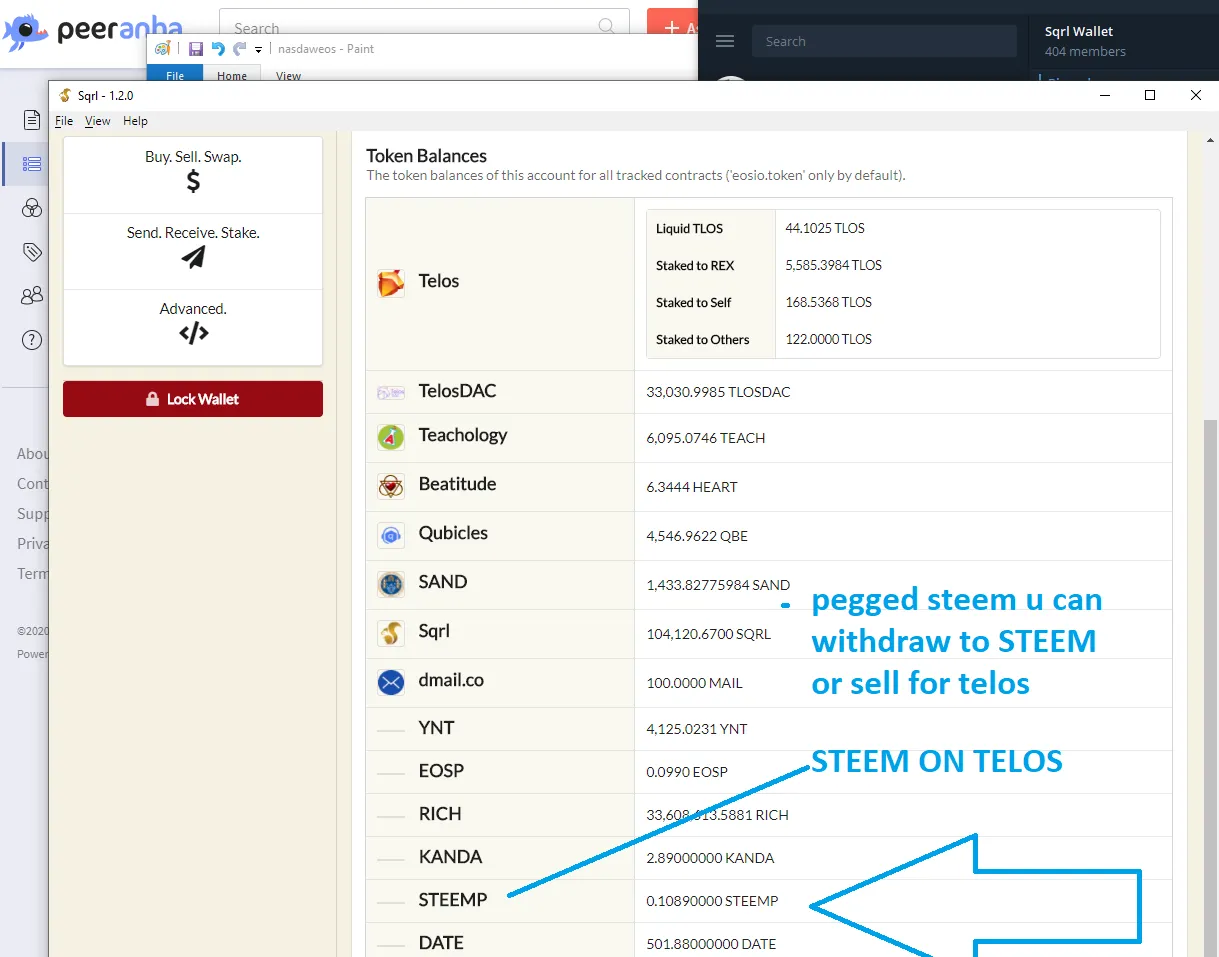Click the Qubicles token logo

pyautogui.click(x=391, y=535)
